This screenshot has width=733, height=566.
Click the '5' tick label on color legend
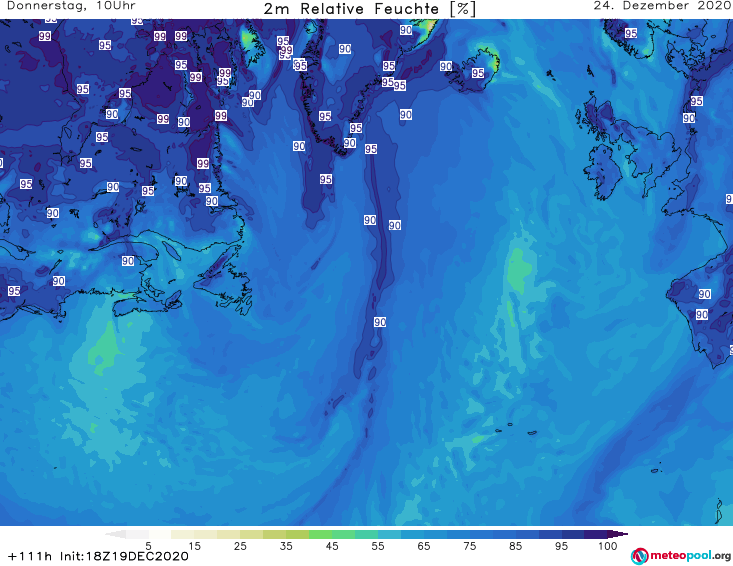tap(148, 546)
